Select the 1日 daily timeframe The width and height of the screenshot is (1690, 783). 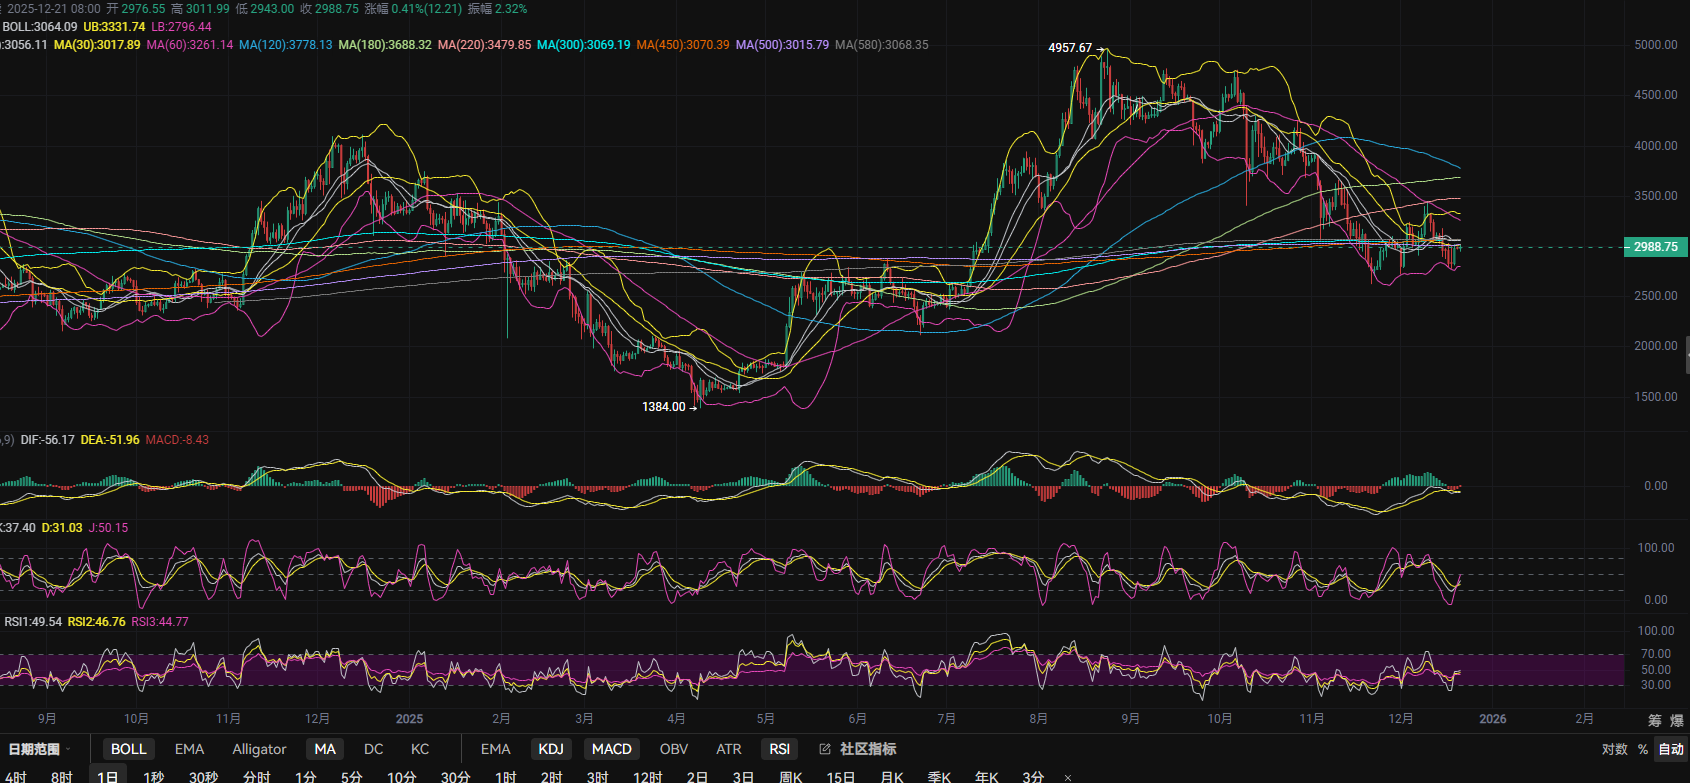tap(108, 777)
